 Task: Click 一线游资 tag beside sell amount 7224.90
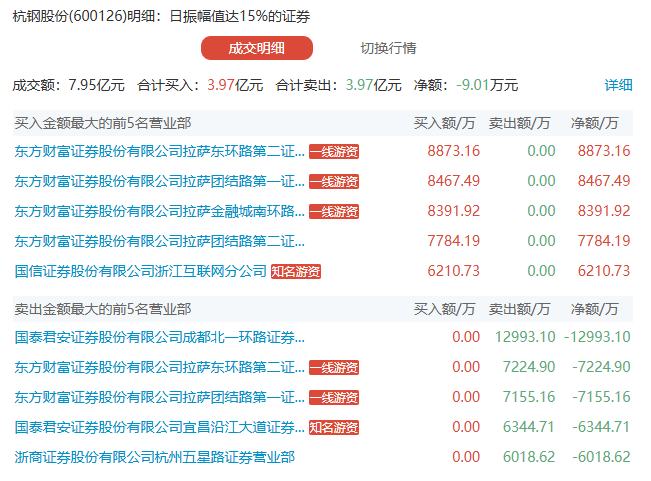click(x=334, y=367)
